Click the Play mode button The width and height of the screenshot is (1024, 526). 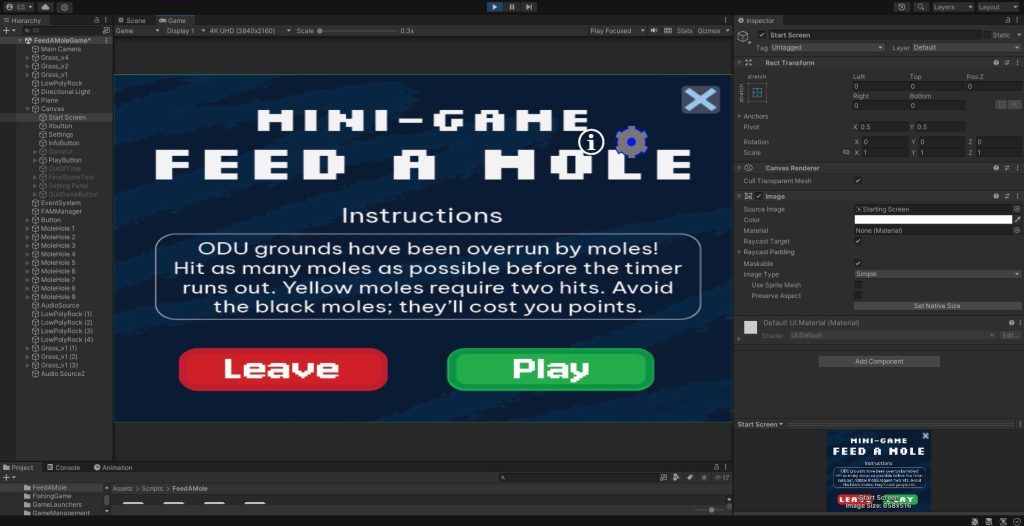494,7
